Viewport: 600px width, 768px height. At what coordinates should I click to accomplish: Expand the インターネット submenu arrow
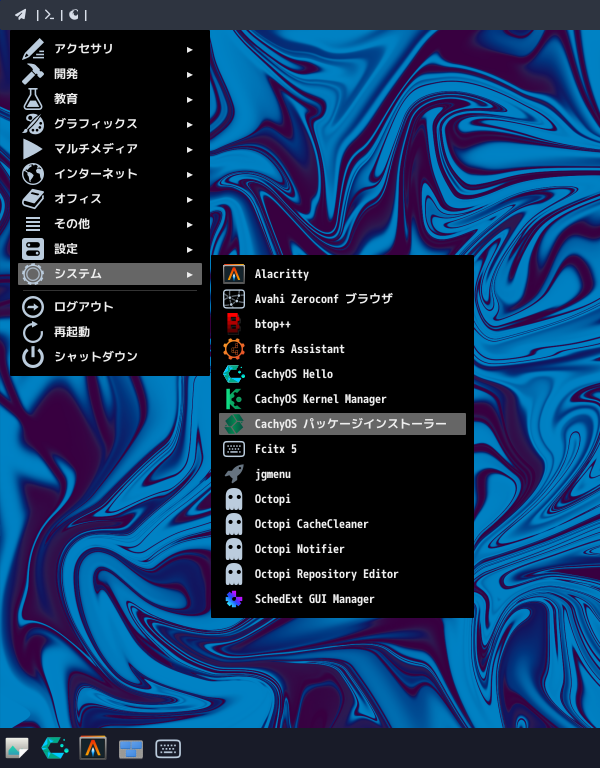190,174
